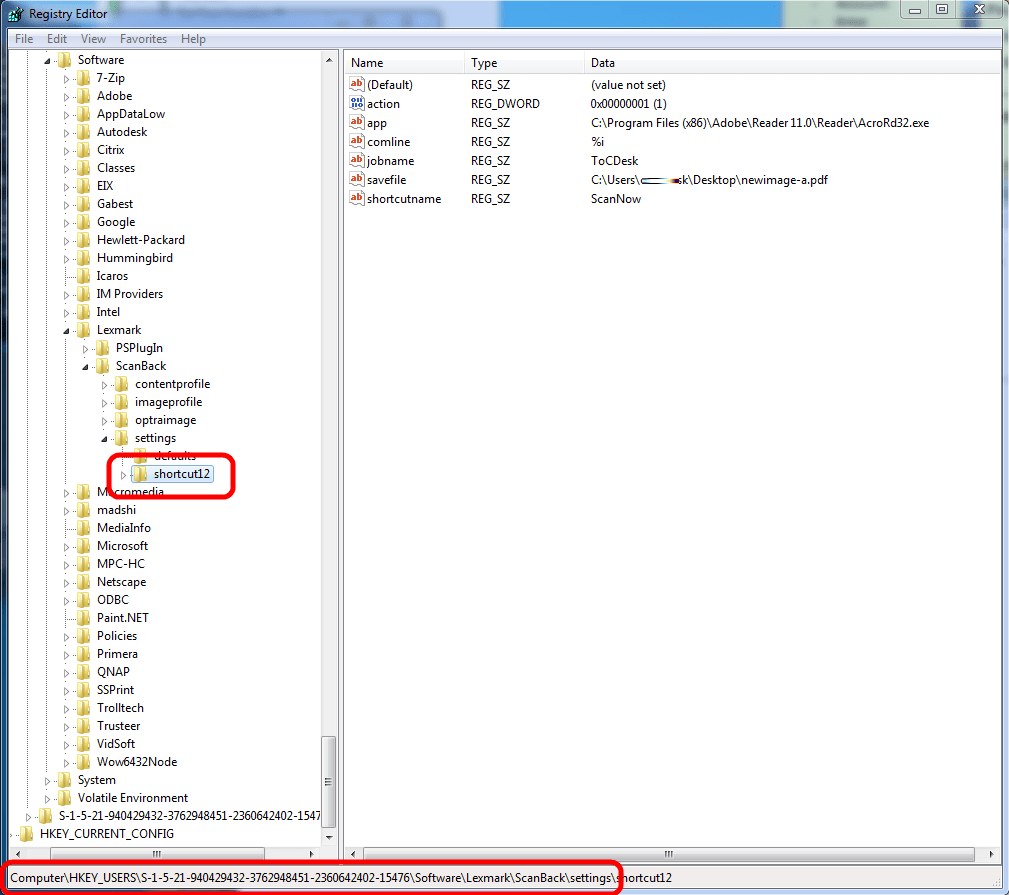Click the binary icon for action value
The height and width of the screenshot is (895, 1009).
tap(357, 104)
